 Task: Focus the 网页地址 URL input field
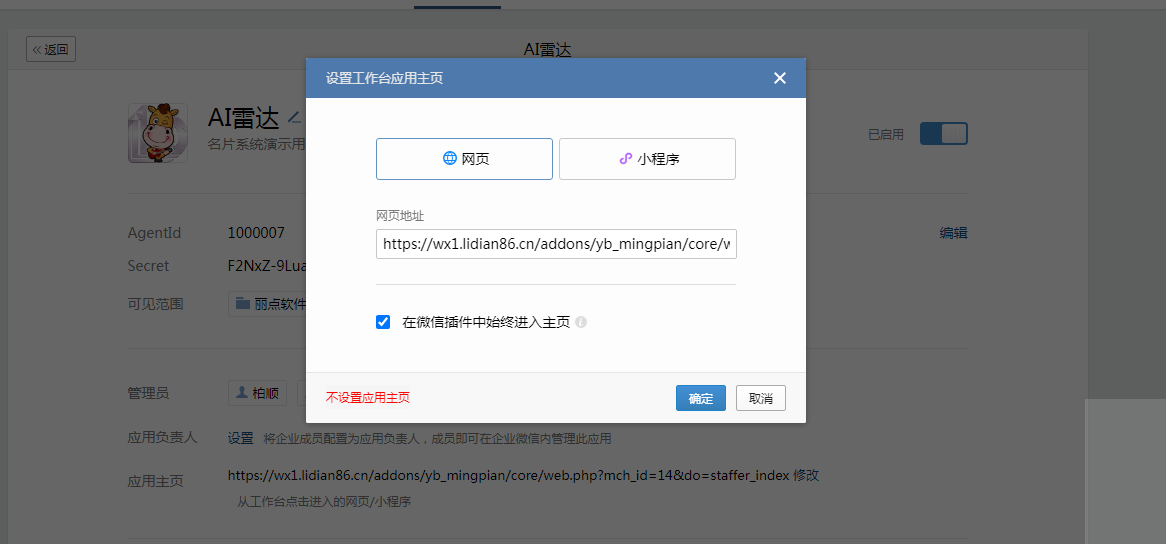coord(556,244)
